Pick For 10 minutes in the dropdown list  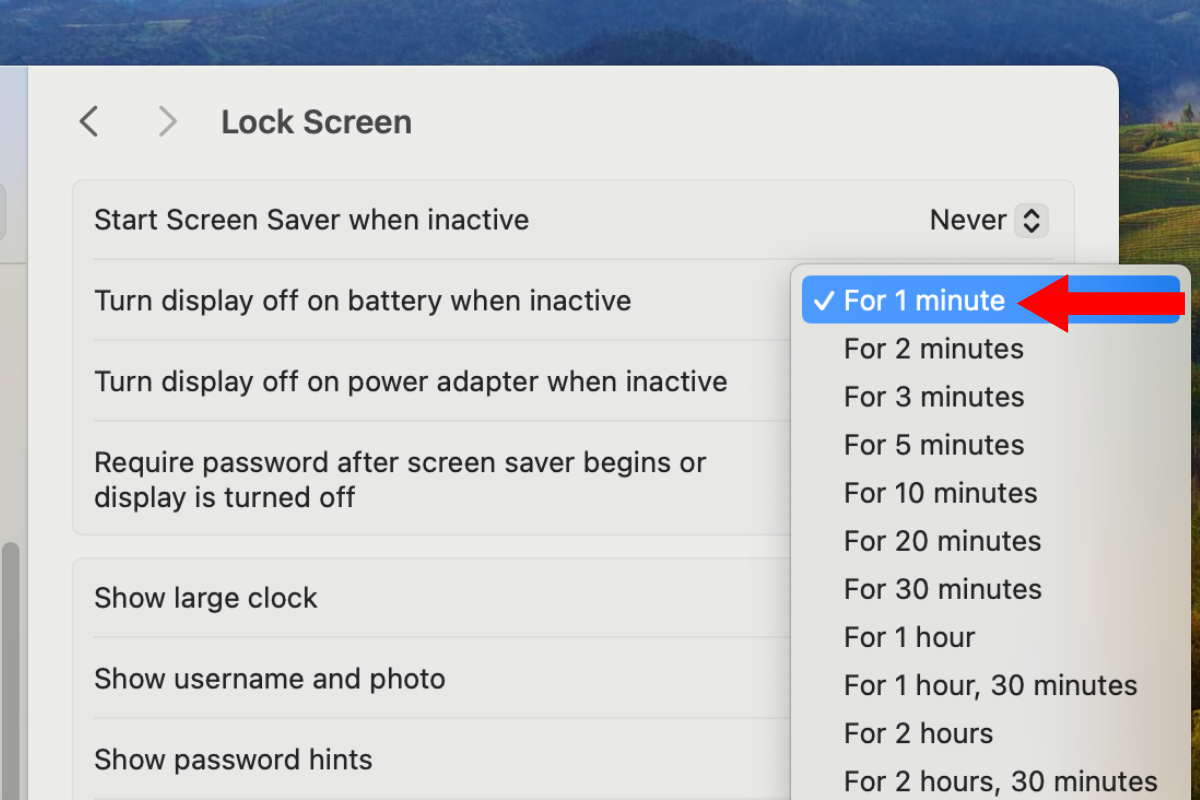tap(940, 493)
